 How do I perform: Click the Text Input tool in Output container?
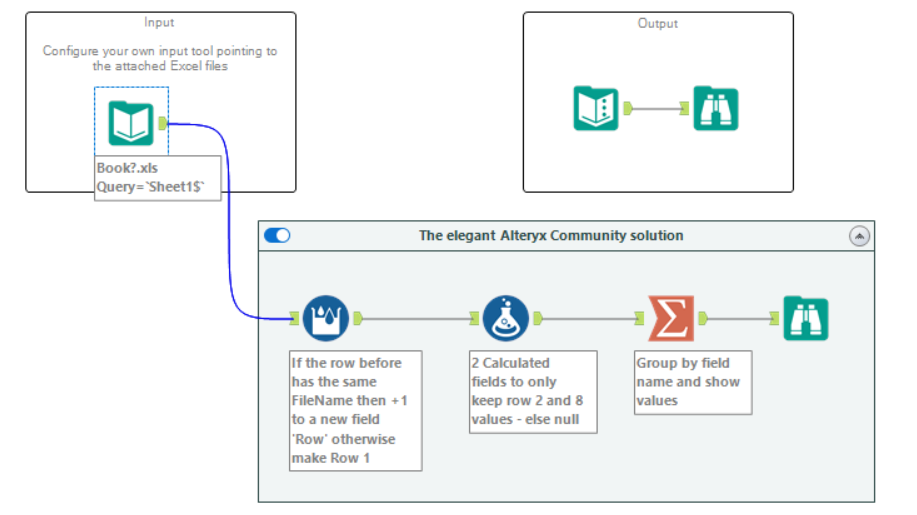(x=596, y=108)
